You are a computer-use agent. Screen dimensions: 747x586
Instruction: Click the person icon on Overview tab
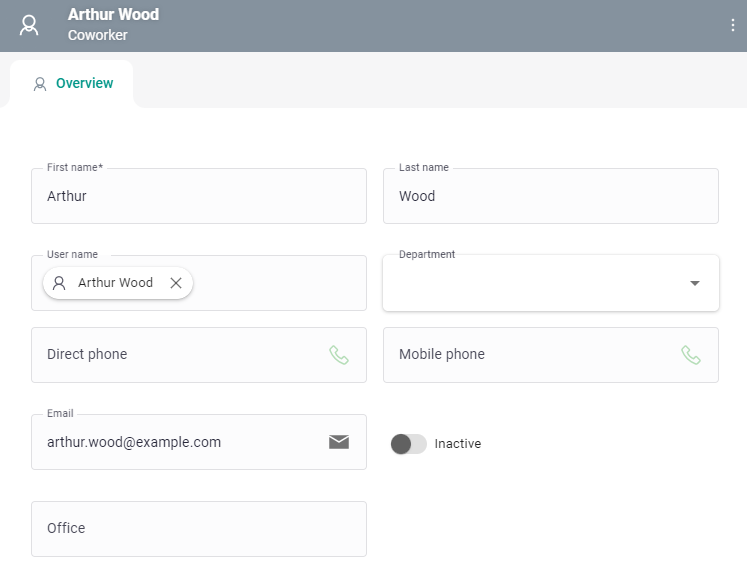(40, 84)
